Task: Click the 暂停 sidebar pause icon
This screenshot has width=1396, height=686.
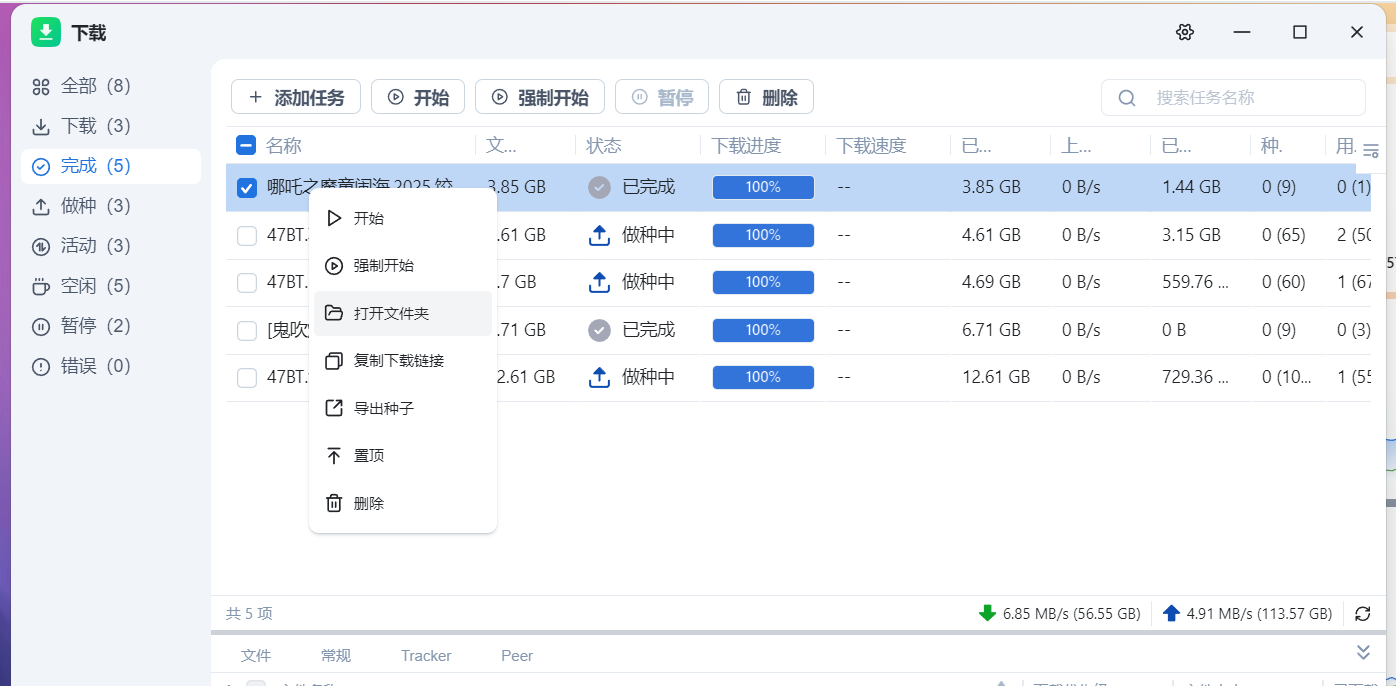Action: [x=41, y=326]
